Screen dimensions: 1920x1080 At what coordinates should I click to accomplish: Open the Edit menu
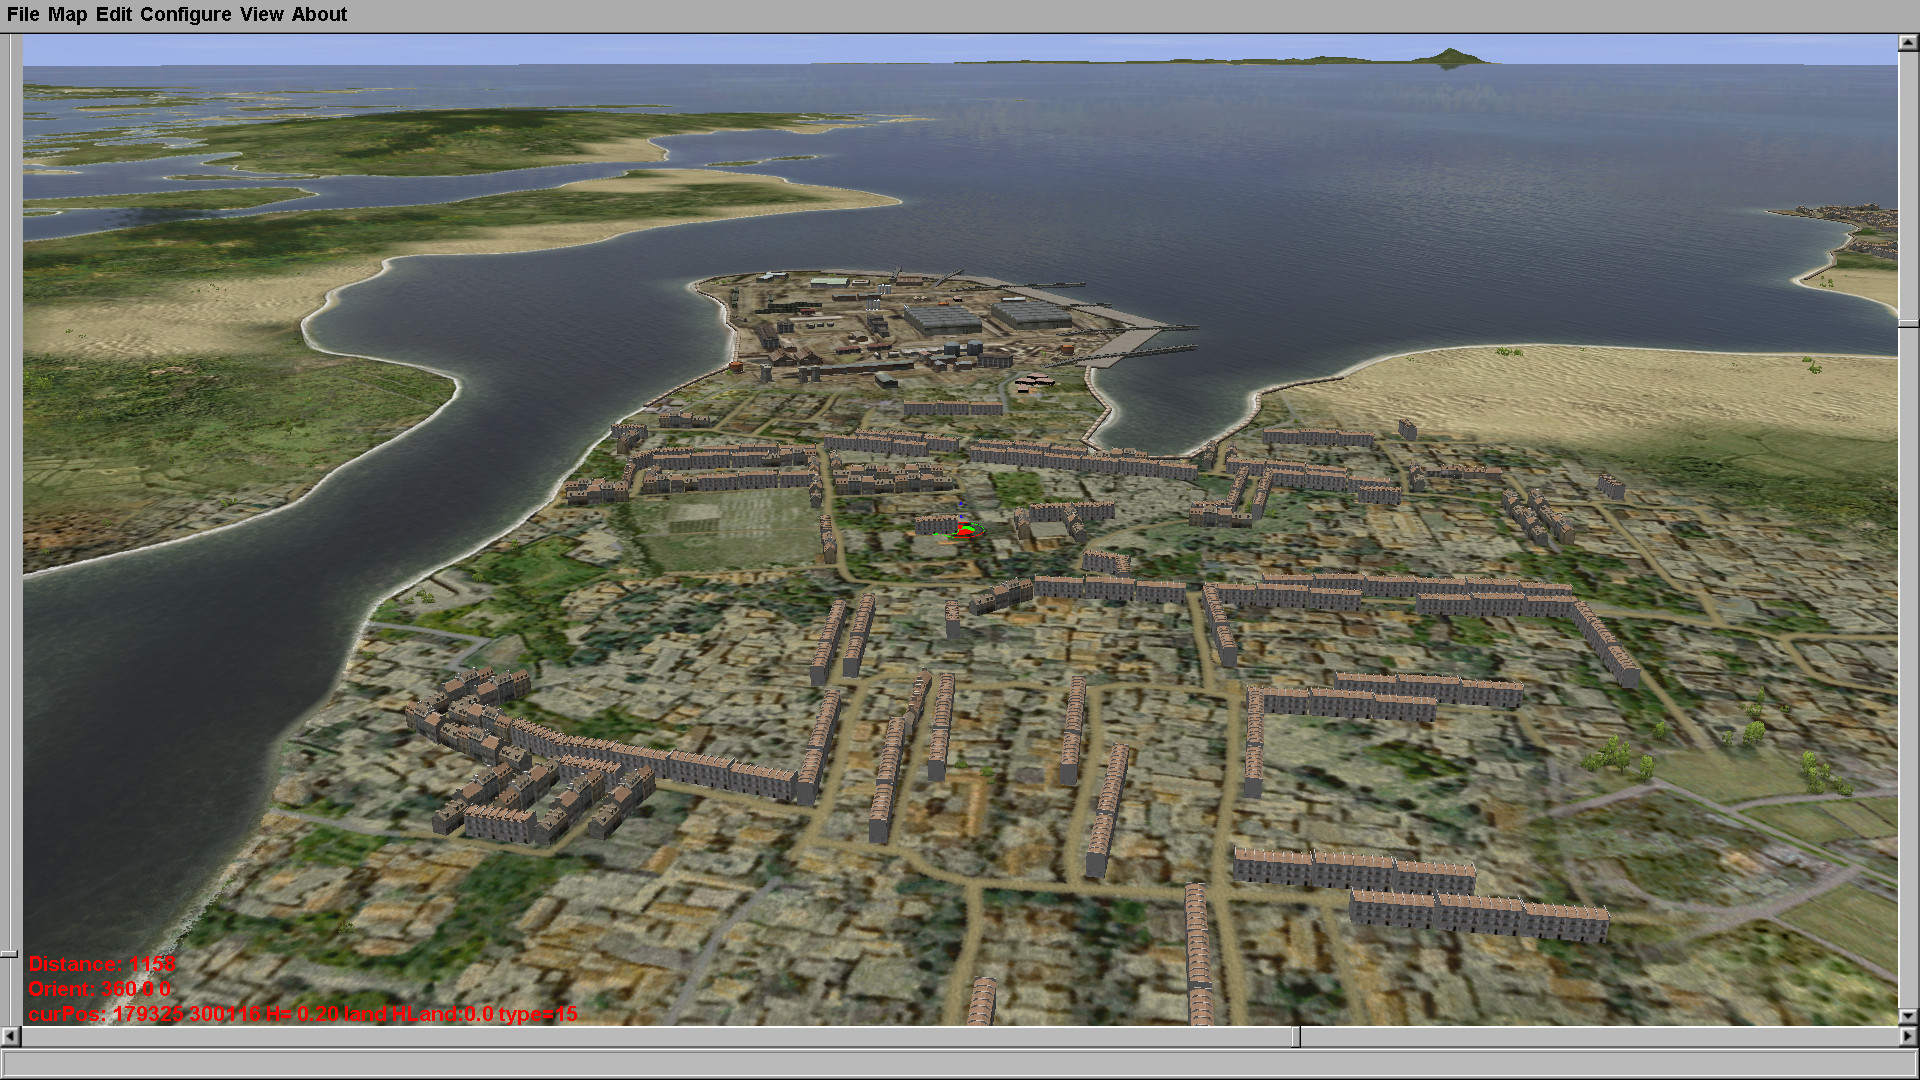coord(113,15)
